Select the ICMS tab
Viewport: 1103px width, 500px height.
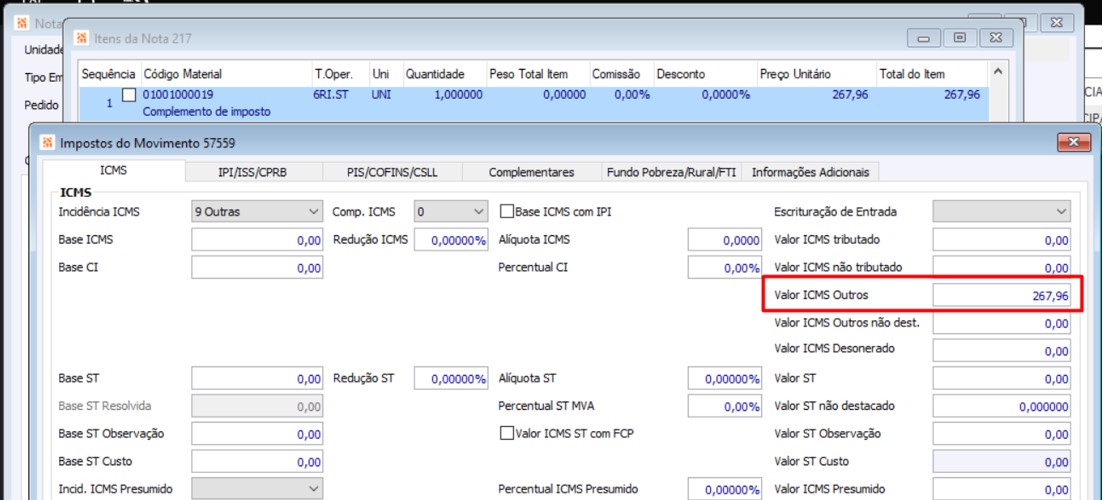114,171
